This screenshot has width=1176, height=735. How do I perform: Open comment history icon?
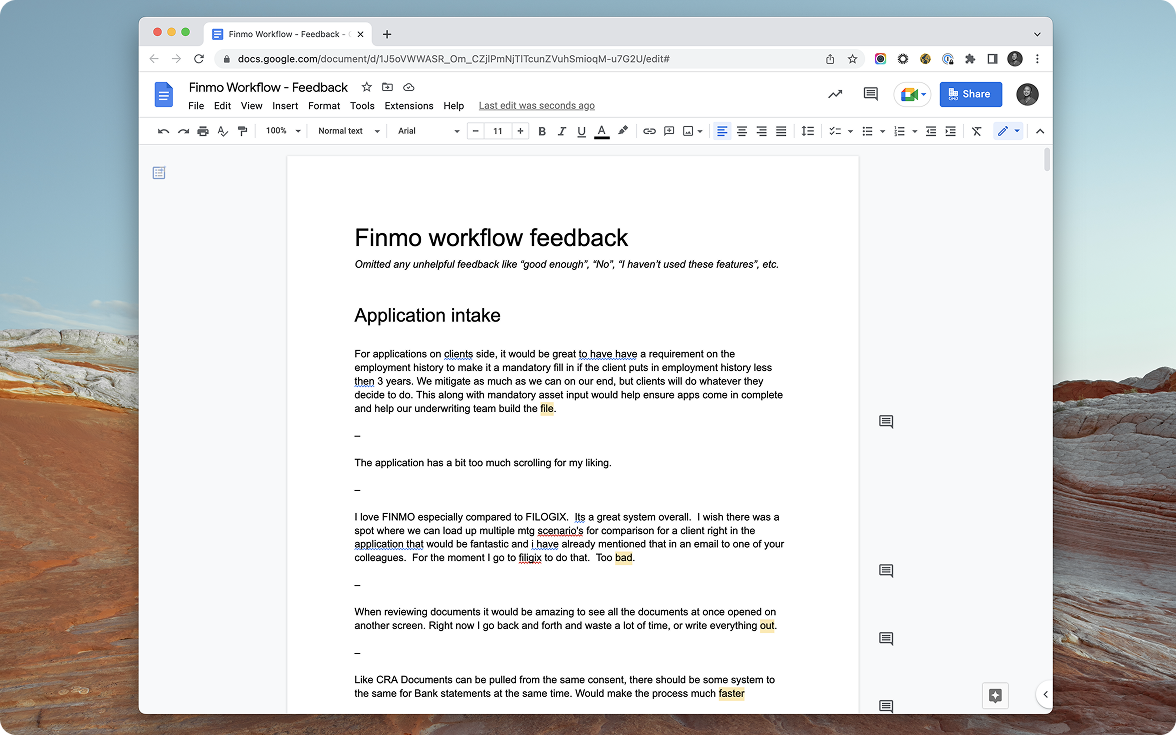coord(871,94)
